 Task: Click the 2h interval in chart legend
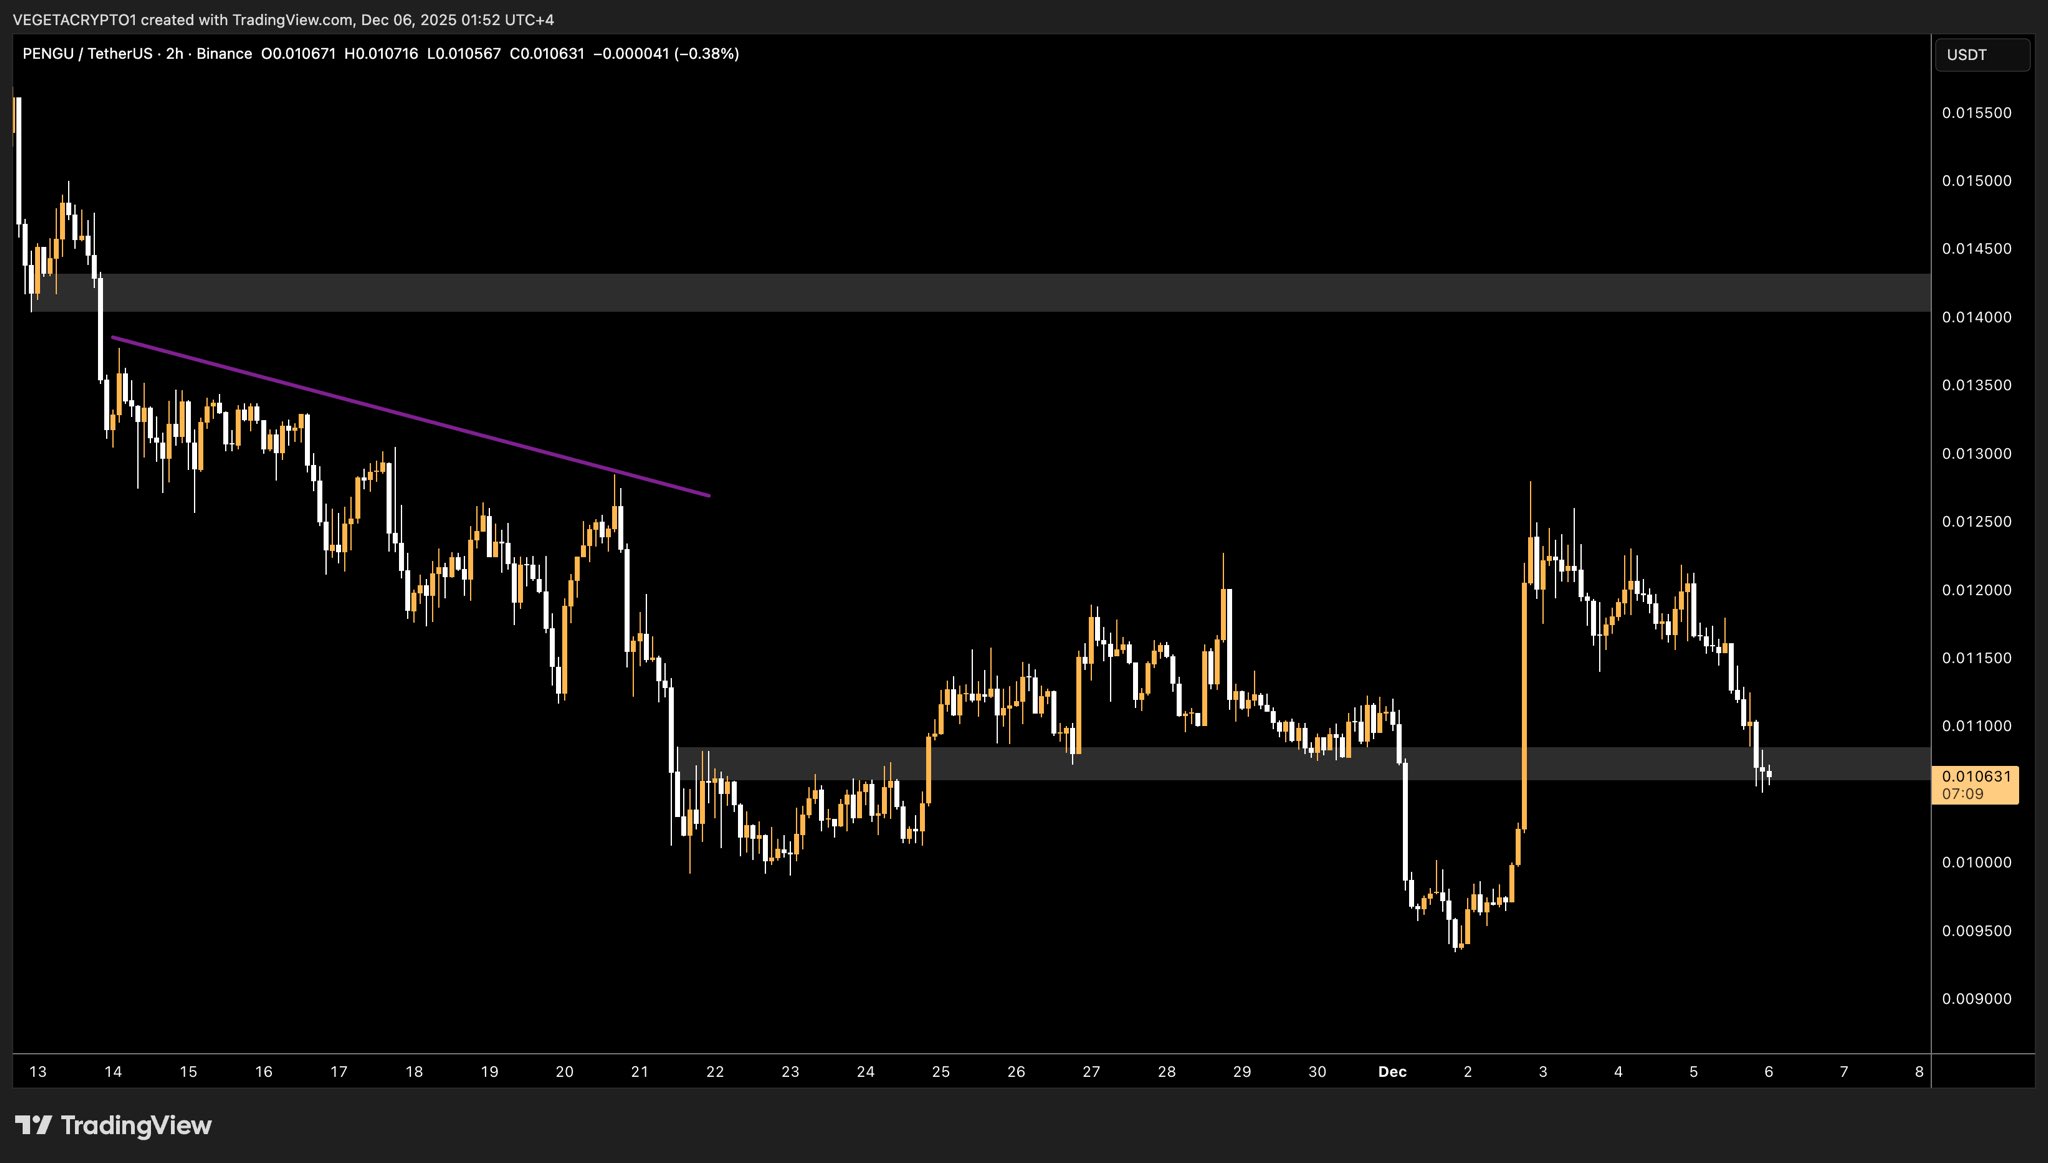pyautogui.click(x=175, y=54)
